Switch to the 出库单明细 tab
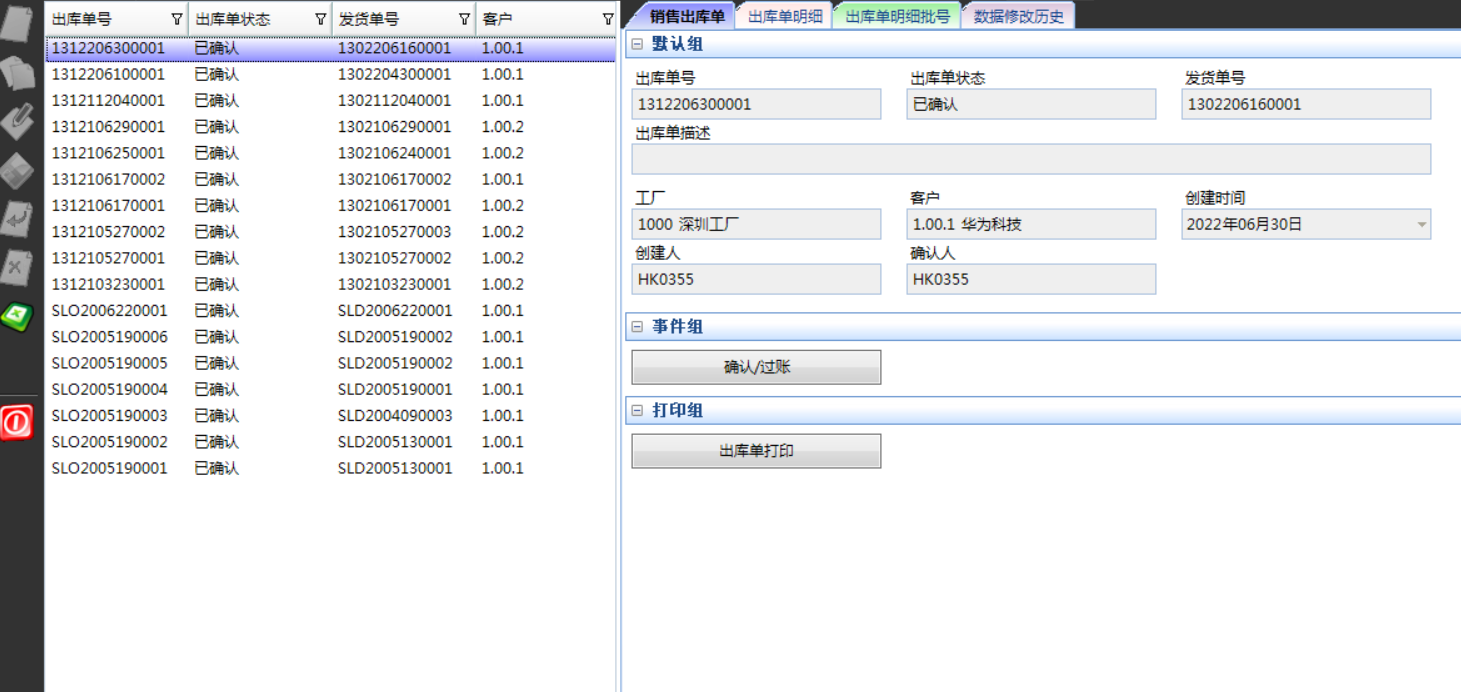 click(x=785, y=16)
